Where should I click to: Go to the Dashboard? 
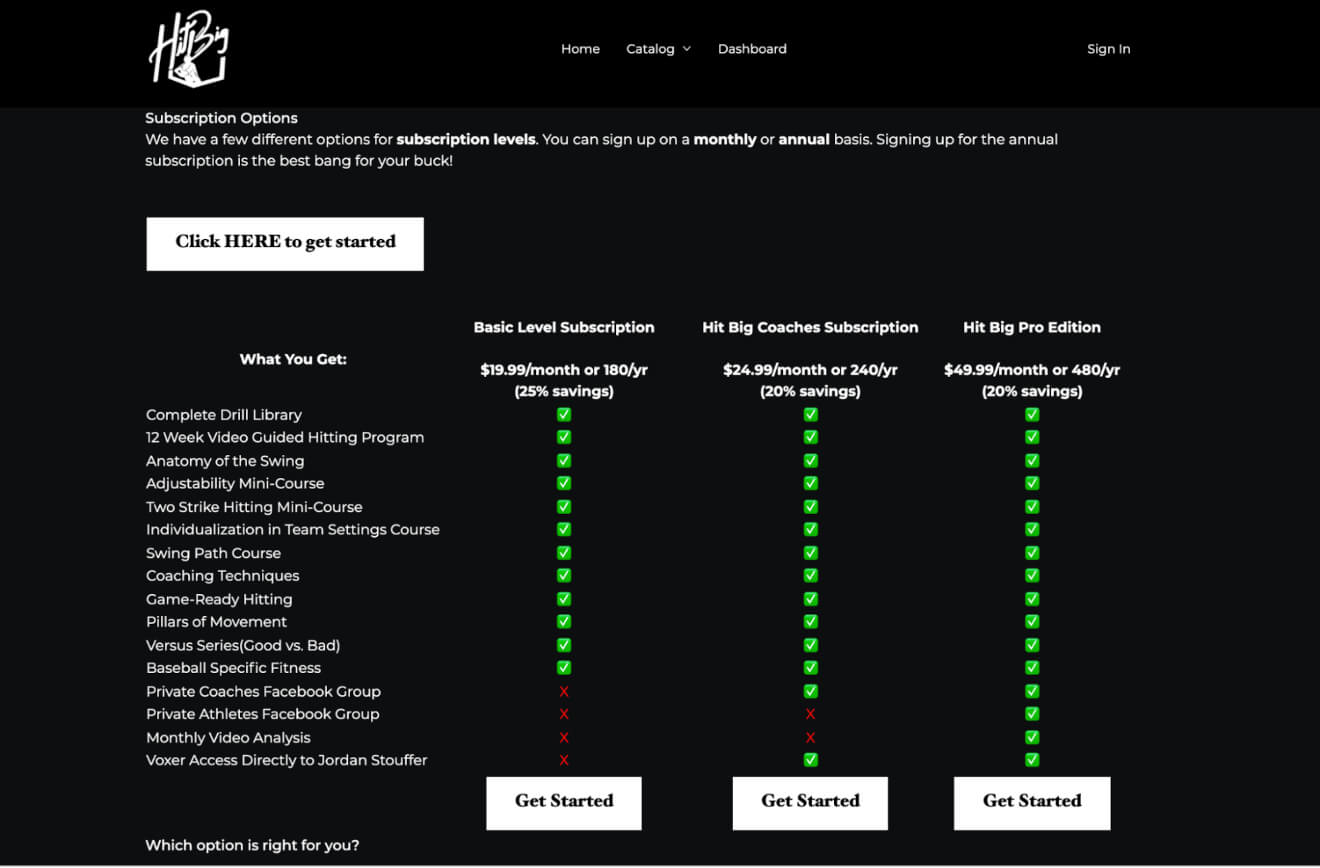752,49
